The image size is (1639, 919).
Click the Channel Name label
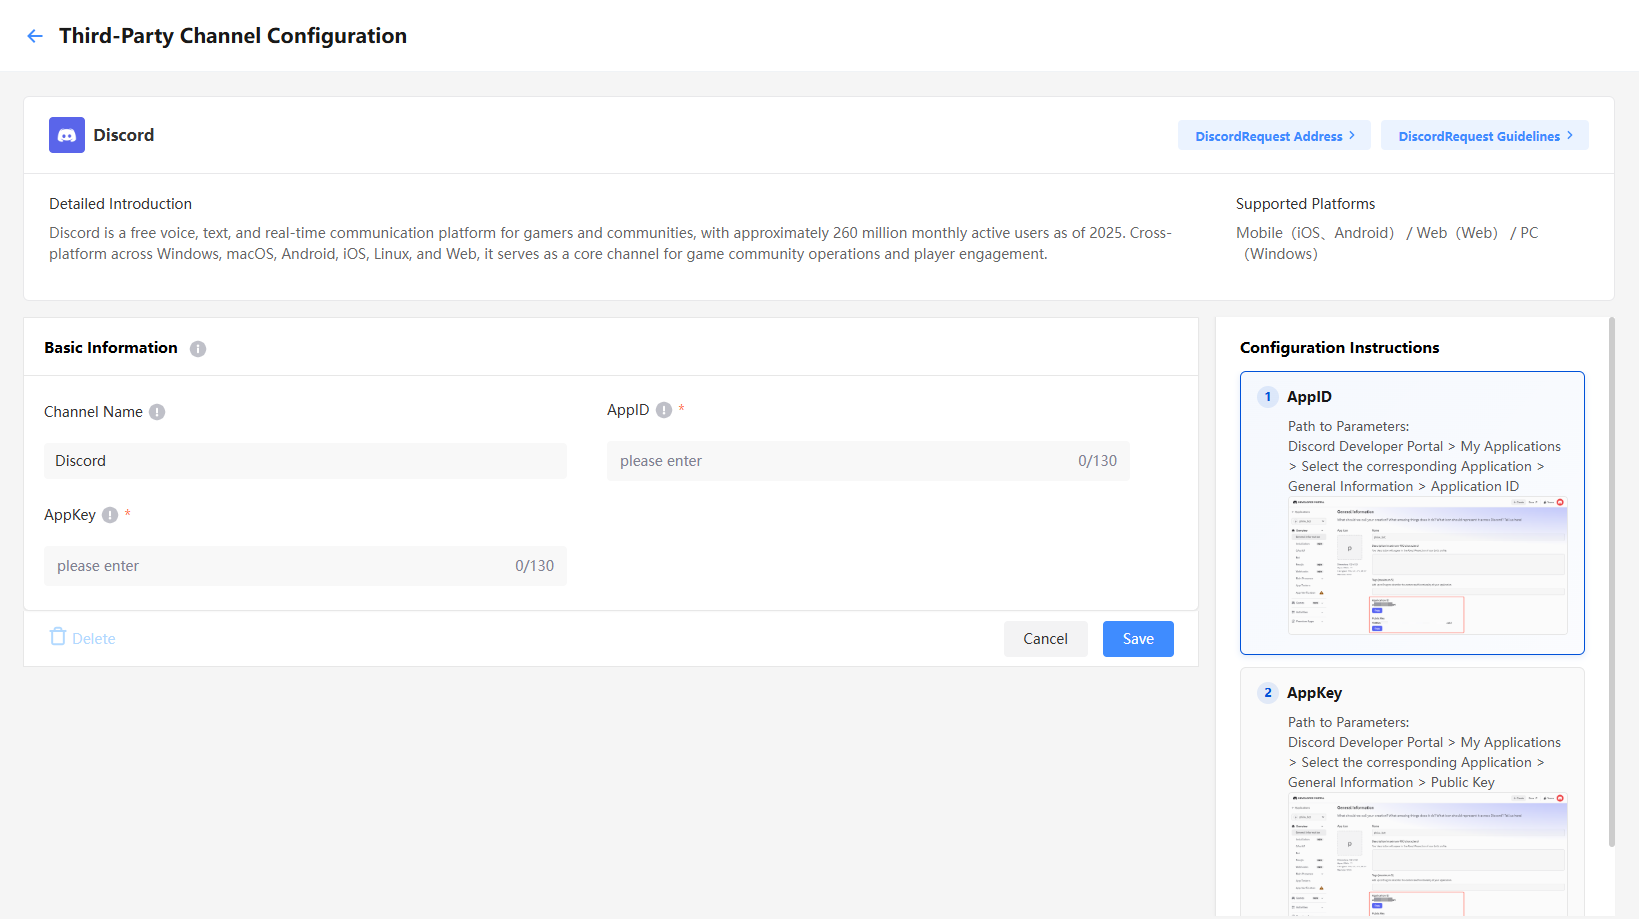[x=93, y=412]
